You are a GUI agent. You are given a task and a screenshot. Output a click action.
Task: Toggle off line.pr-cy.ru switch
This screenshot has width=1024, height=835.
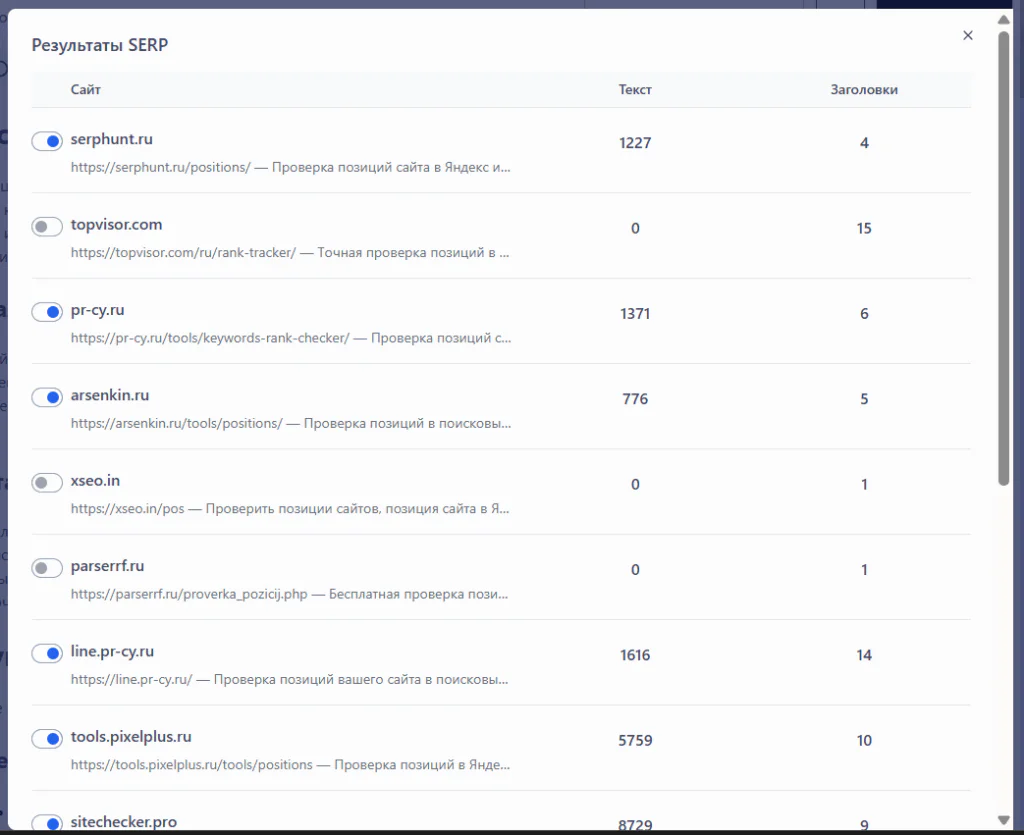pyautogui.click(x=47, y=653)
